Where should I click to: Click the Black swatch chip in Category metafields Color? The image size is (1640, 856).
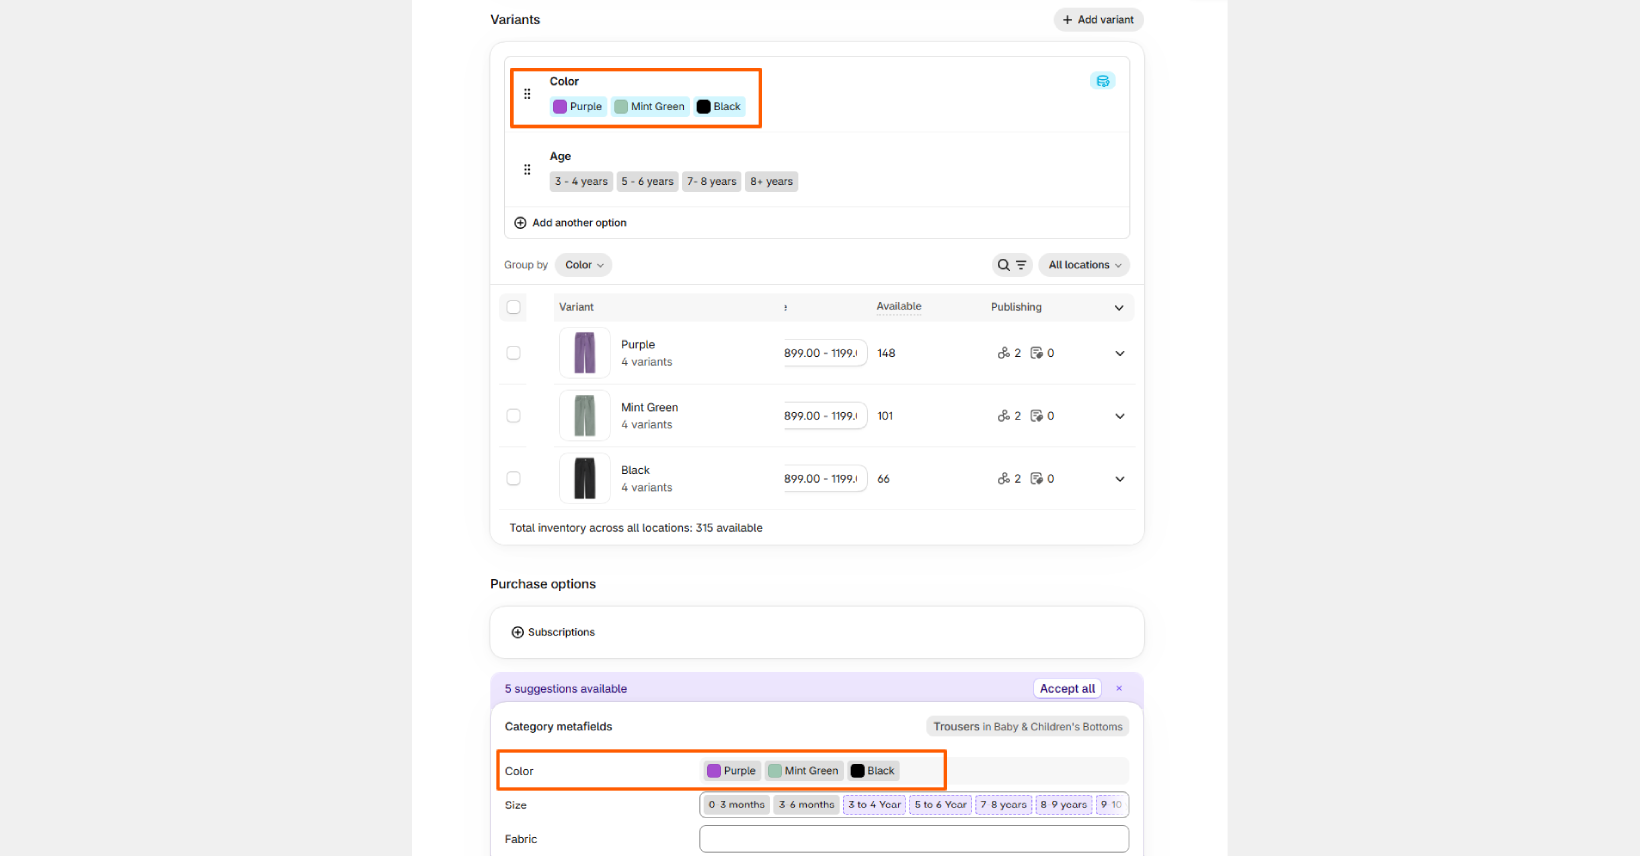click(x=873, y=771)
